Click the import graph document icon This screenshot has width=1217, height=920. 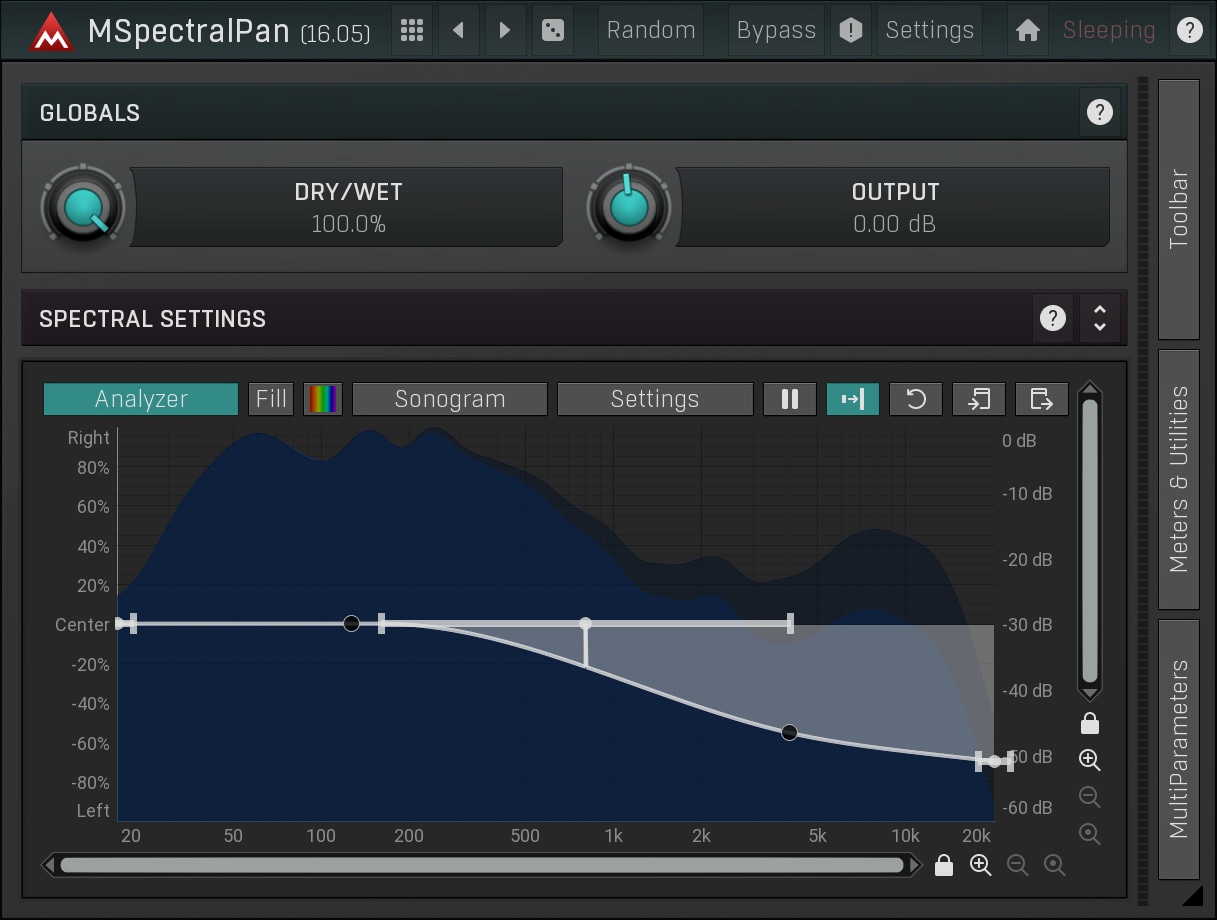[x=979, y=399]
